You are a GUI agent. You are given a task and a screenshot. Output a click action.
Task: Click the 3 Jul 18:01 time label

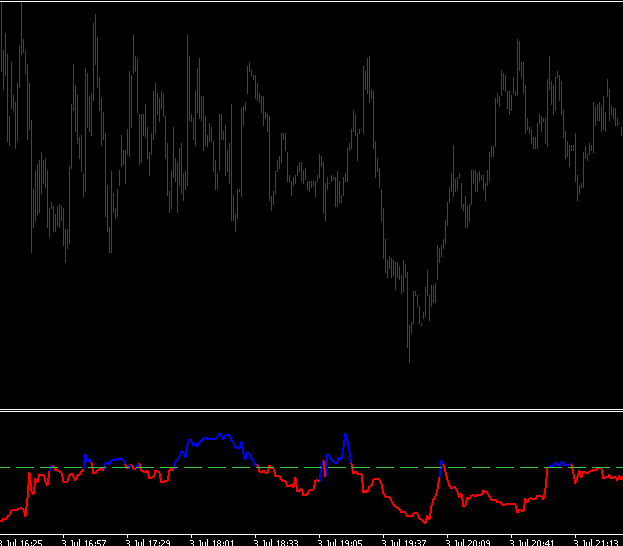[212, 543]
